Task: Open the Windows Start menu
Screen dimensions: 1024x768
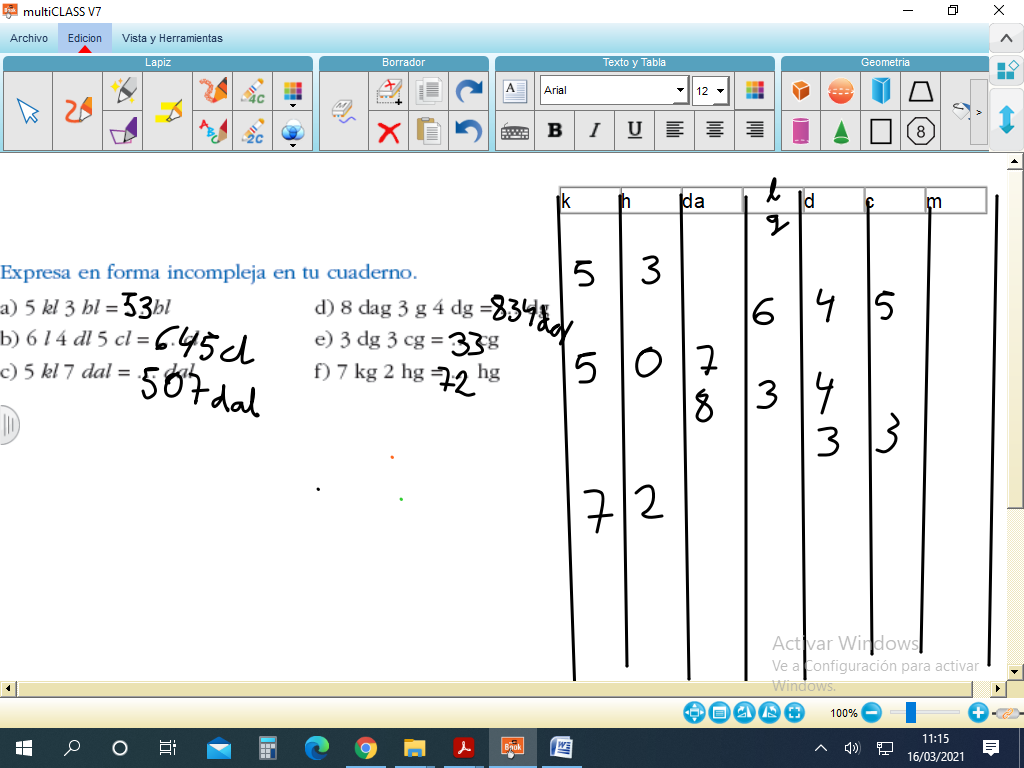Action: 24,748
